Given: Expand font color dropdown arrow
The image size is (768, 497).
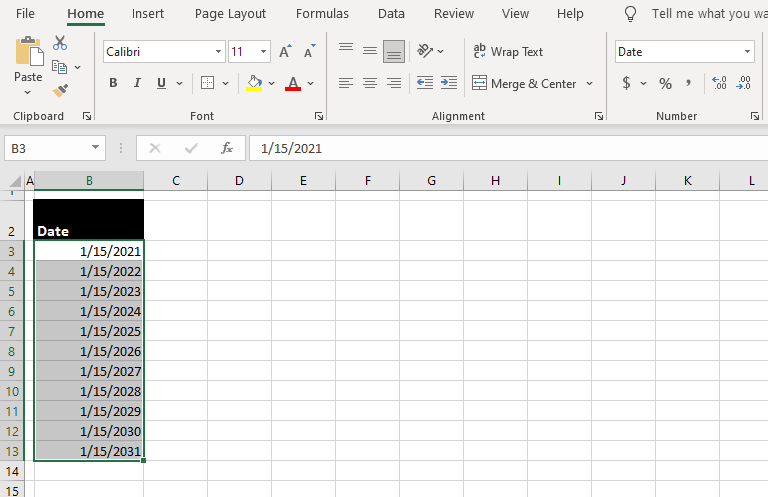Looking at the screenshot, I should (311, 83).
